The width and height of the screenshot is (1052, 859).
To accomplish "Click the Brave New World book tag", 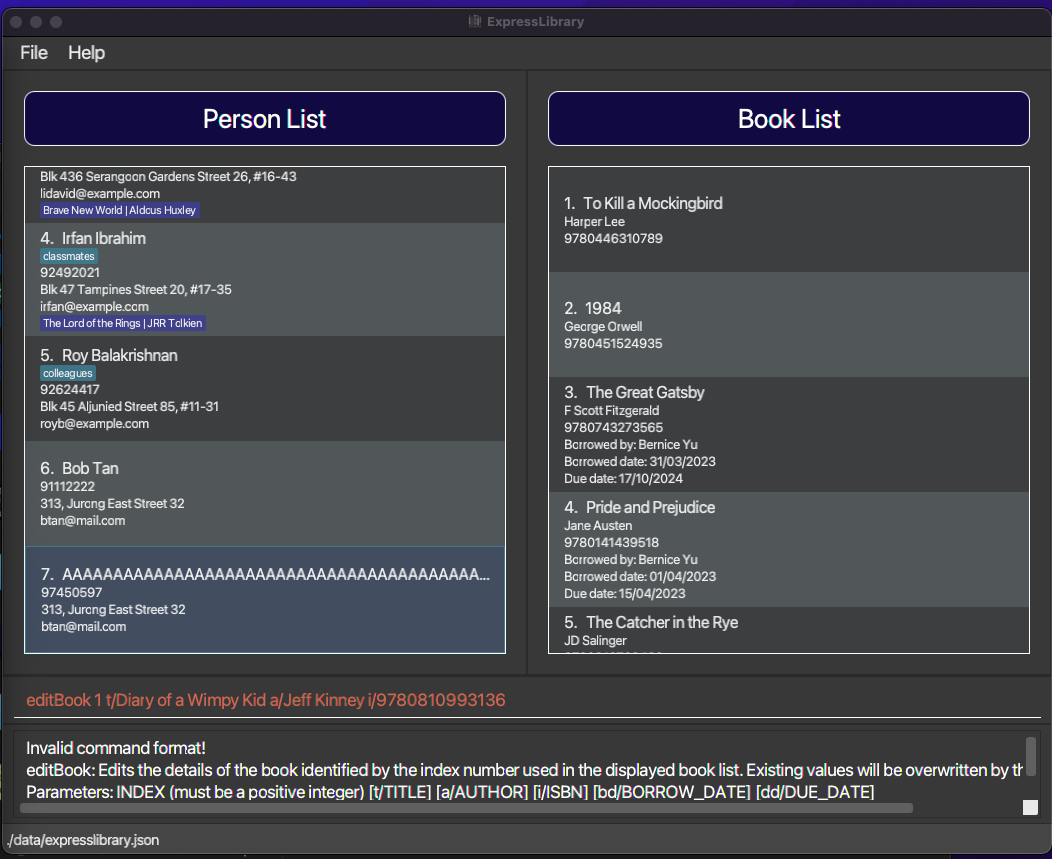I will [x=119, y=210].
